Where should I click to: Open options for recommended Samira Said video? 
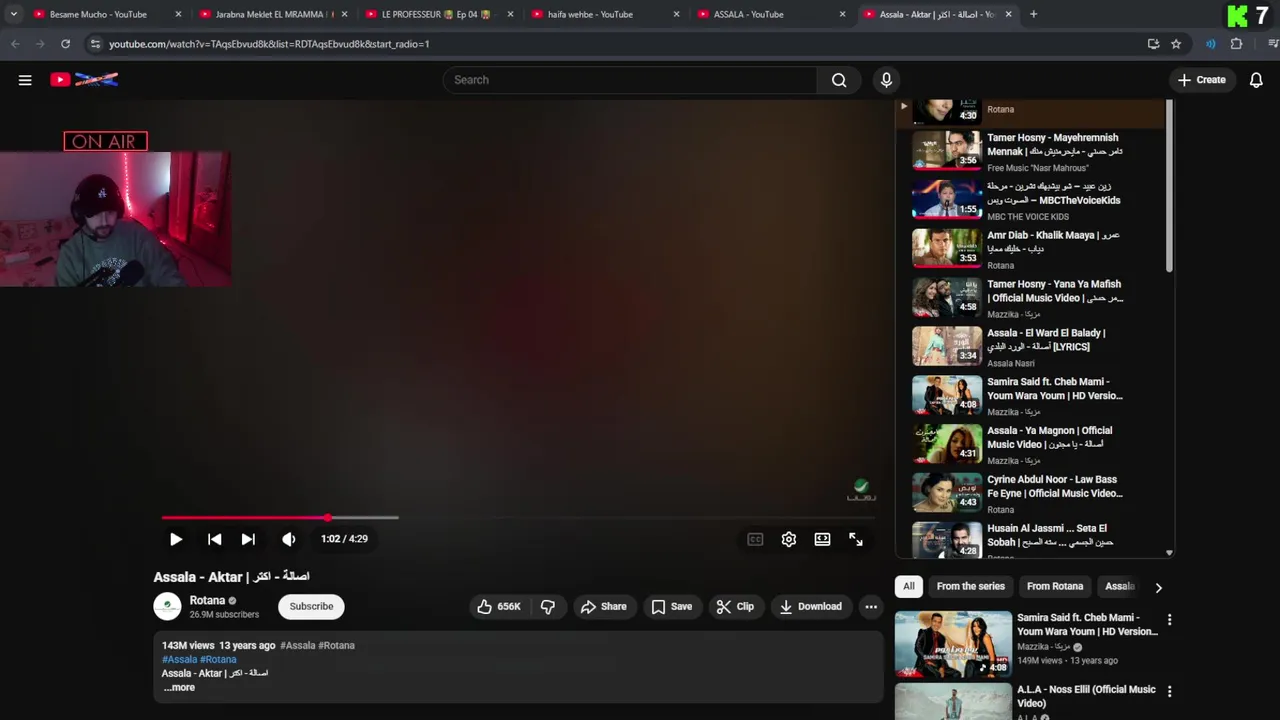(x=1169, y=620)
